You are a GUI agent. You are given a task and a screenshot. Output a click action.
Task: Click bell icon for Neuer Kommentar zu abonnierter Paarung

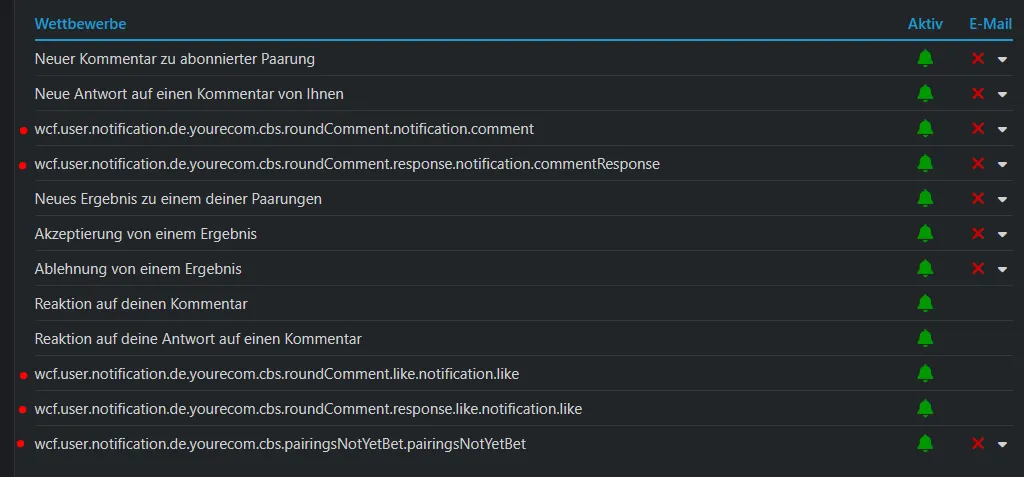tap(925, 59)
